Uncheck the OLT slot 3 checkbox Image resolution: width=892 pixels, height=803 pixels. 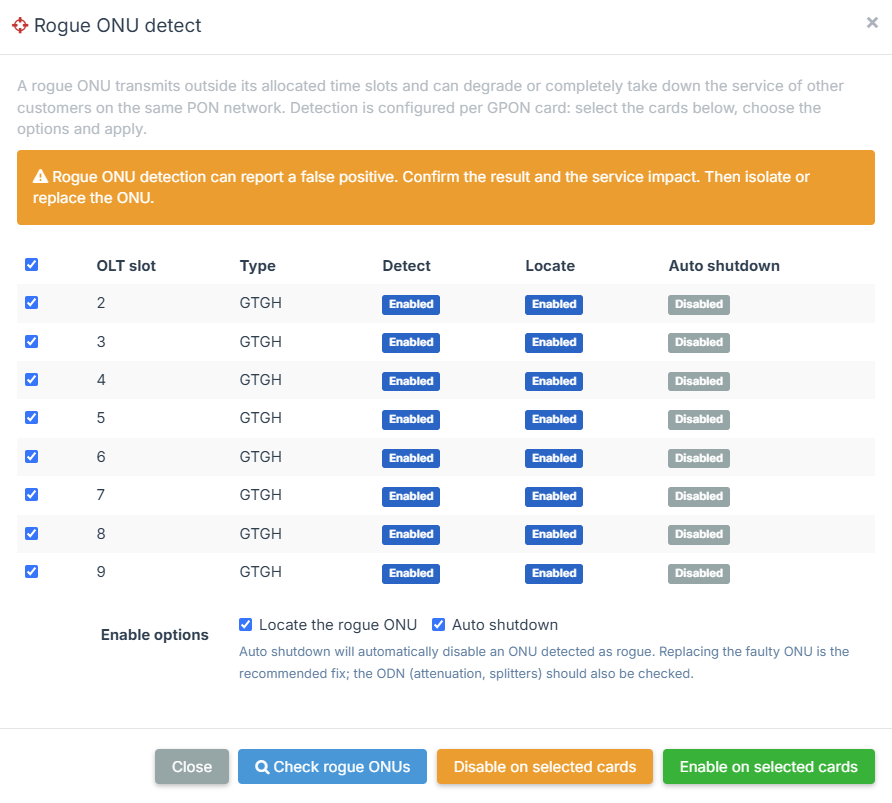[x=32, y=341]
